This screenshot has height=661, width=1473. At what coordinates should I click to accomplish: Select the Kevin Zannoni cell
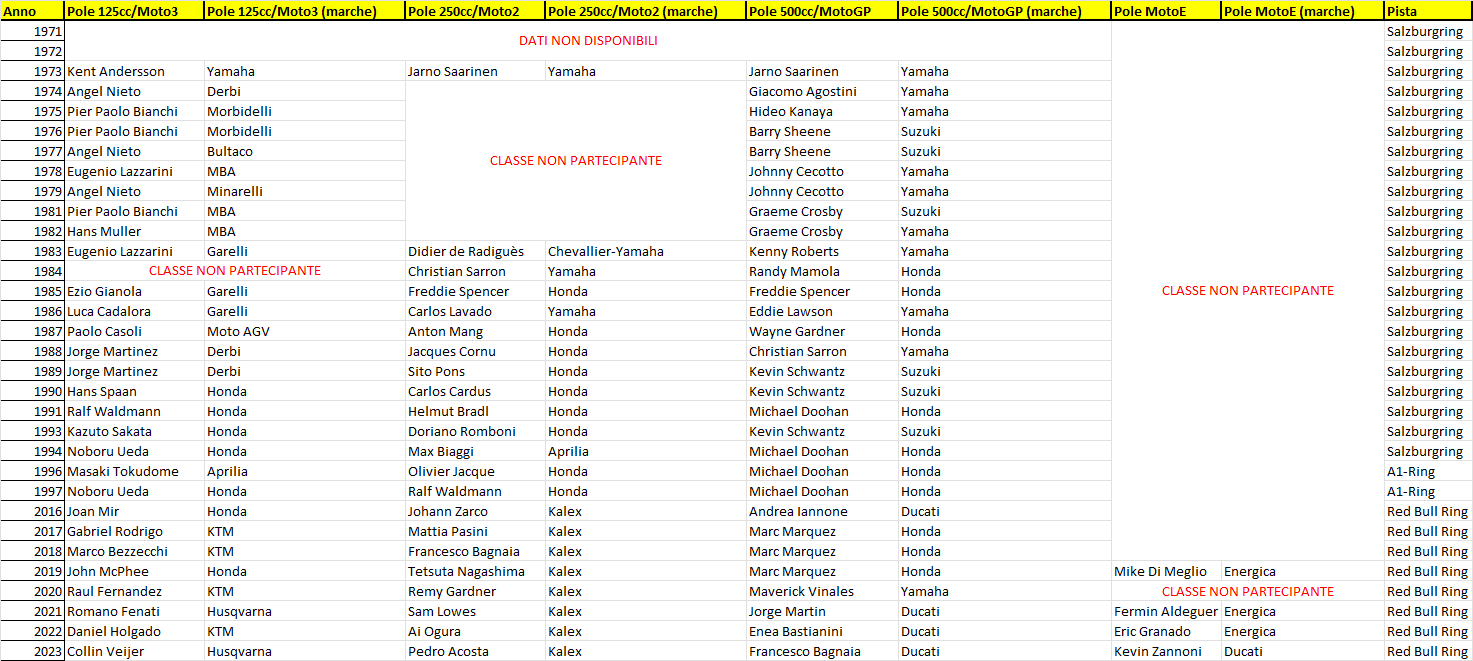(1166, 651)
